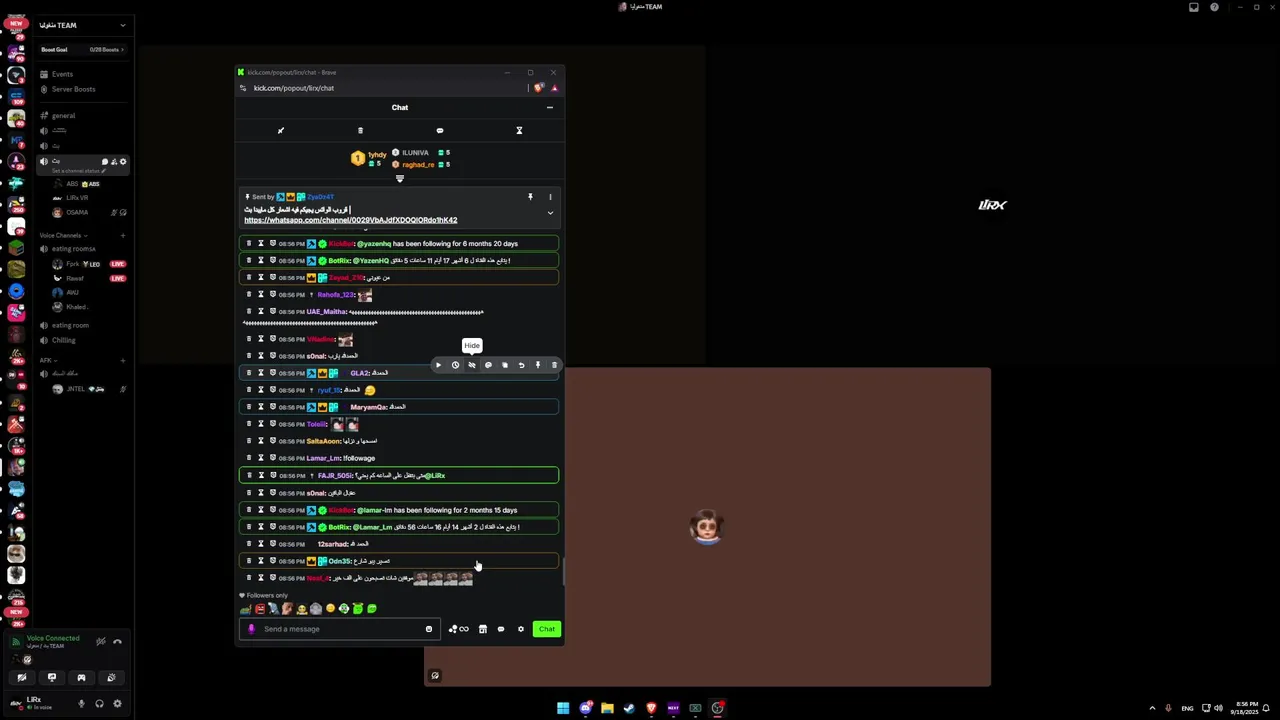Copy message via the hover toolbar copy icon
This screenshot has width=1280, height=720.
(x=505, y=365)
